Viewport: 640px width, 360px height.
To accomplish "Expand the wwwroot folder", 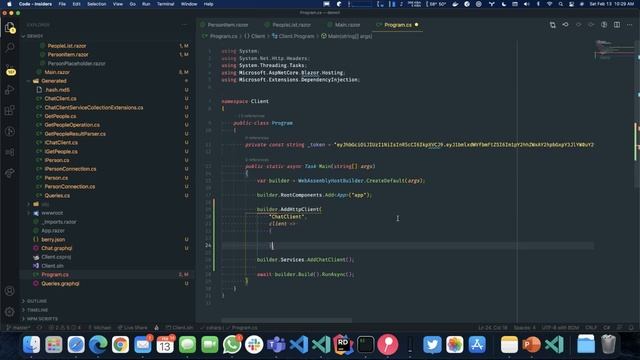I will coord(52,213).
